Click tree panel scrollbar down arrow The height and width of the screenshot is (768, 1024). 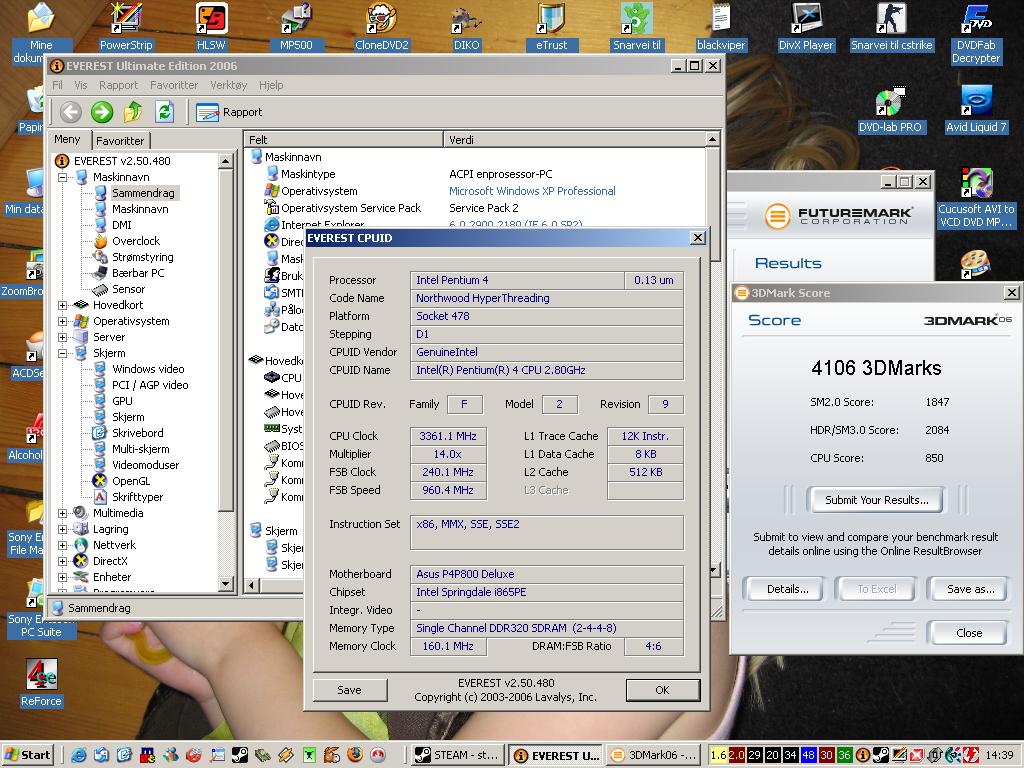tap(225, 584)
